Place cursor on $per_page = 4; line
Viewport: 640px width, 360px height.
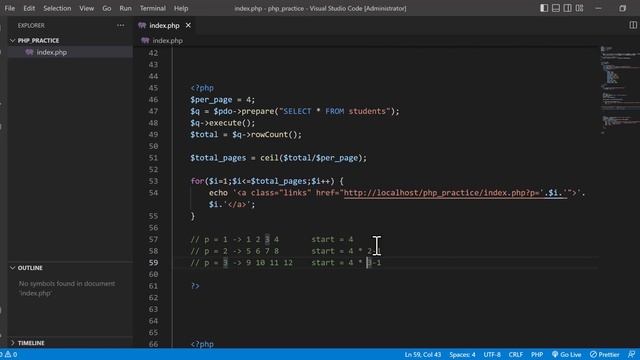[x=222, y=100]
